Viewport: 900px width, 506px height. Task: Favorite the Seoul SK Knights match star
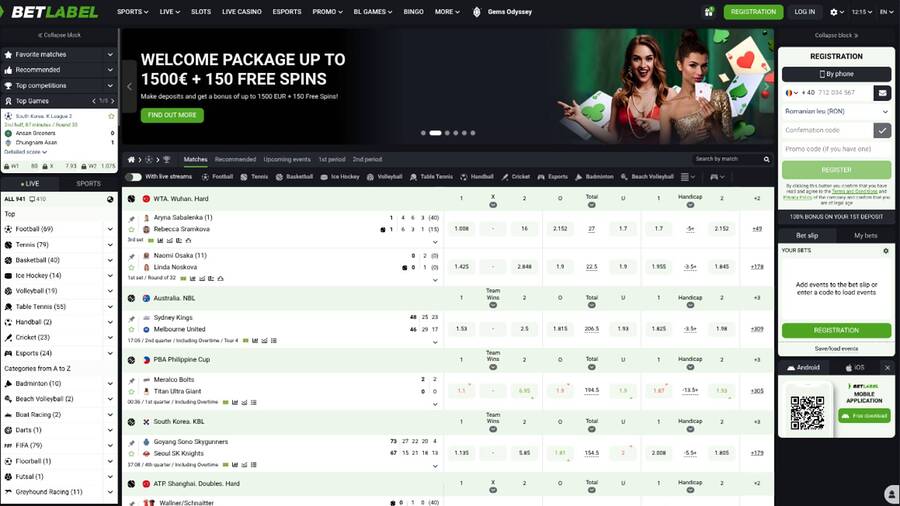tap(131, 453)
